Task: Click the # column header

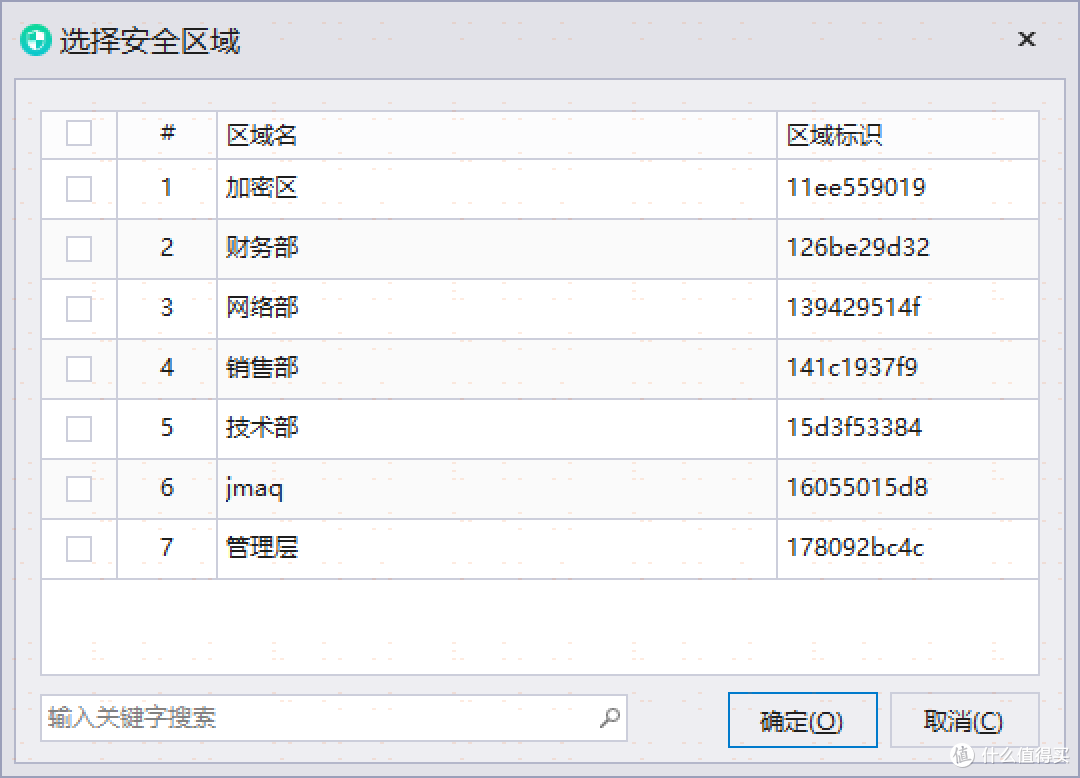Action: pos(167,135)
